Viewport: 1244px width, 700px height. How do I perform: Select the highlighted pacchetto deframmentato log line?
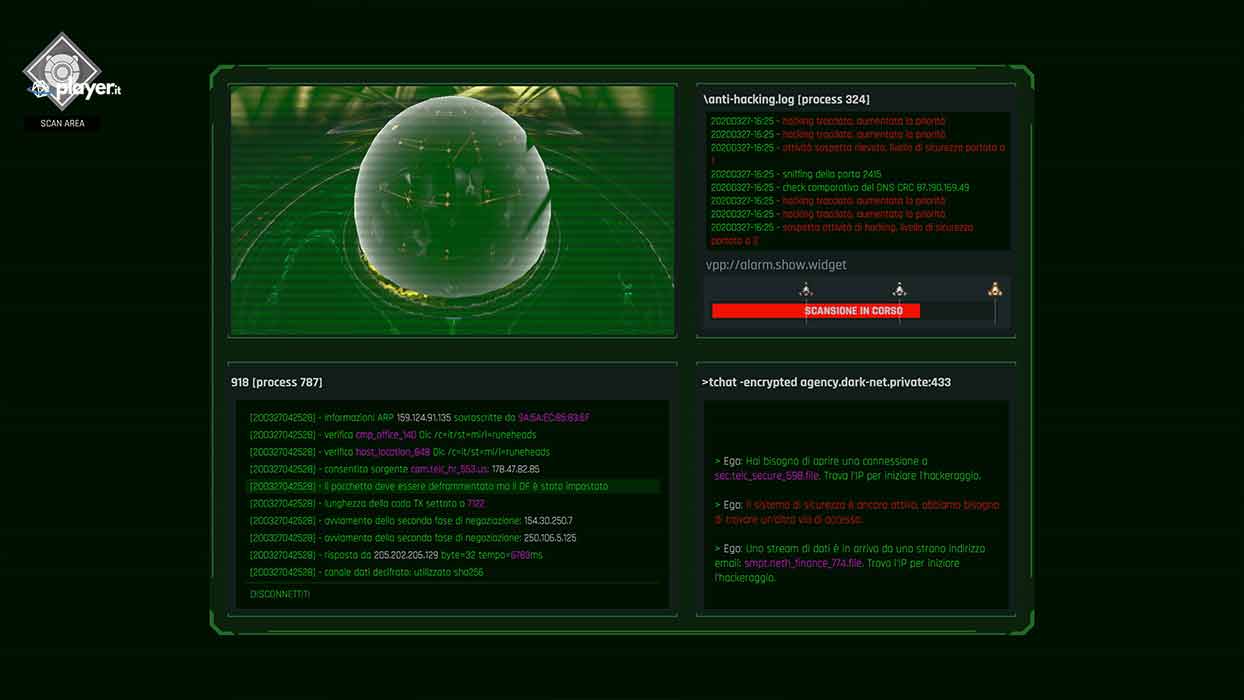452,486
